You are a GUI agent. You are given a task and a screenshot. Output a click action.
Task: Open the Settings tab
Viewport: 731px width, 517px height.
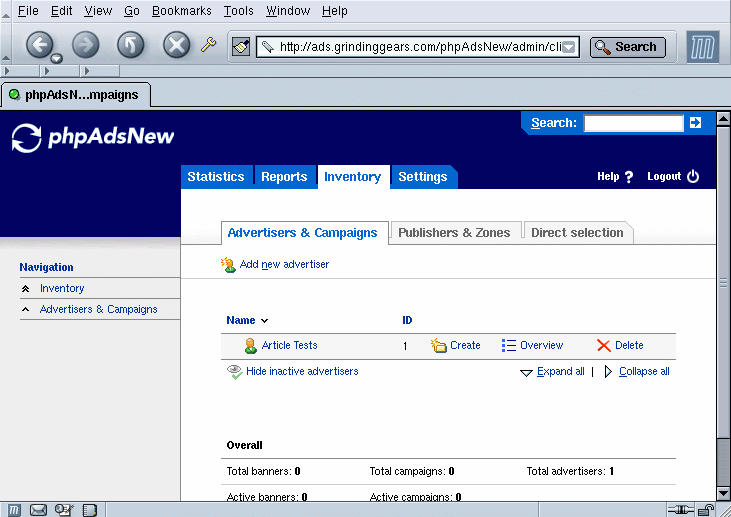(423, 177)
